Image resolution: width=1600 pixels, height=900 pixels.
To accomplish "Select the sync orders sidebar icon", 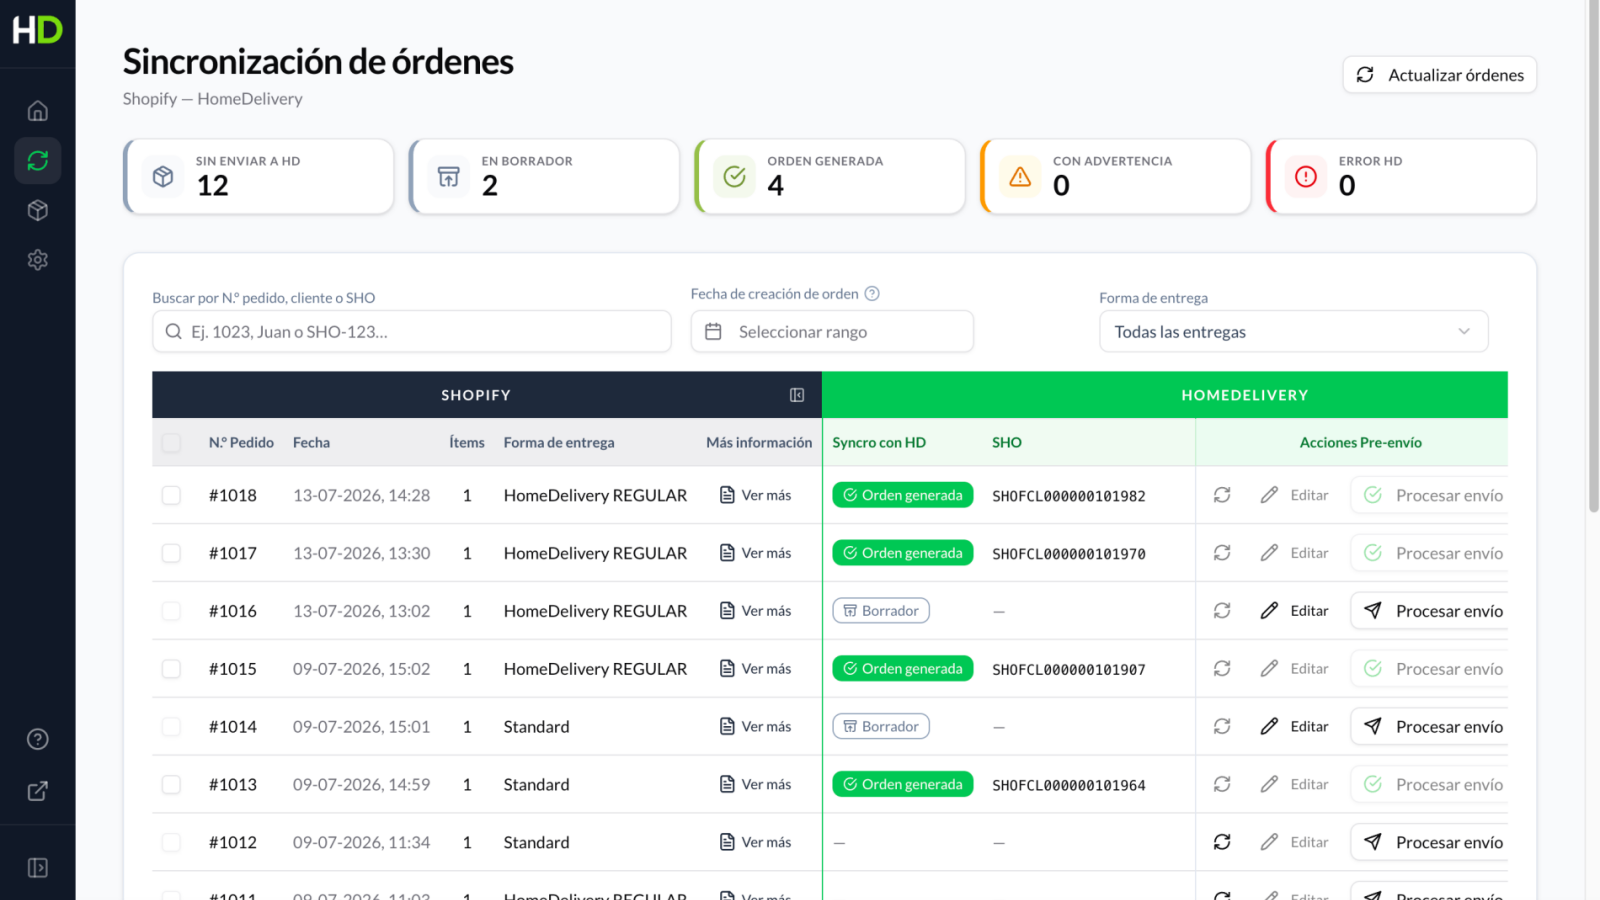I will [x=38, y=160].
